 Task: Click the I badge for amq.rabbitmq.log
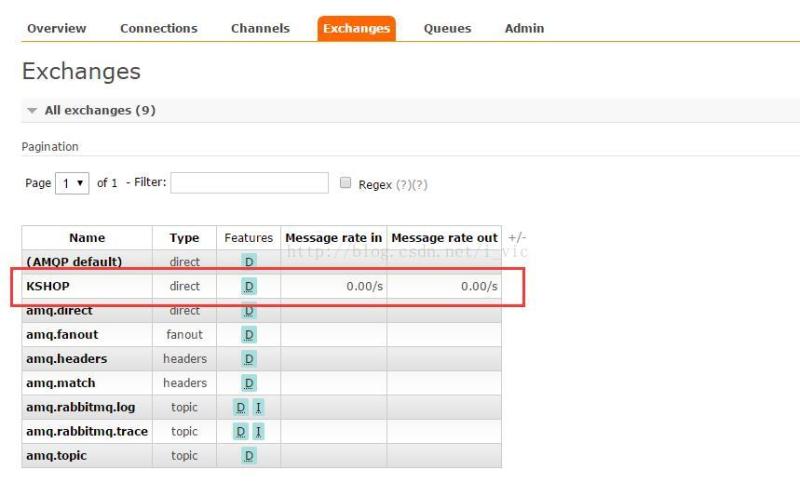pos(258,407)
